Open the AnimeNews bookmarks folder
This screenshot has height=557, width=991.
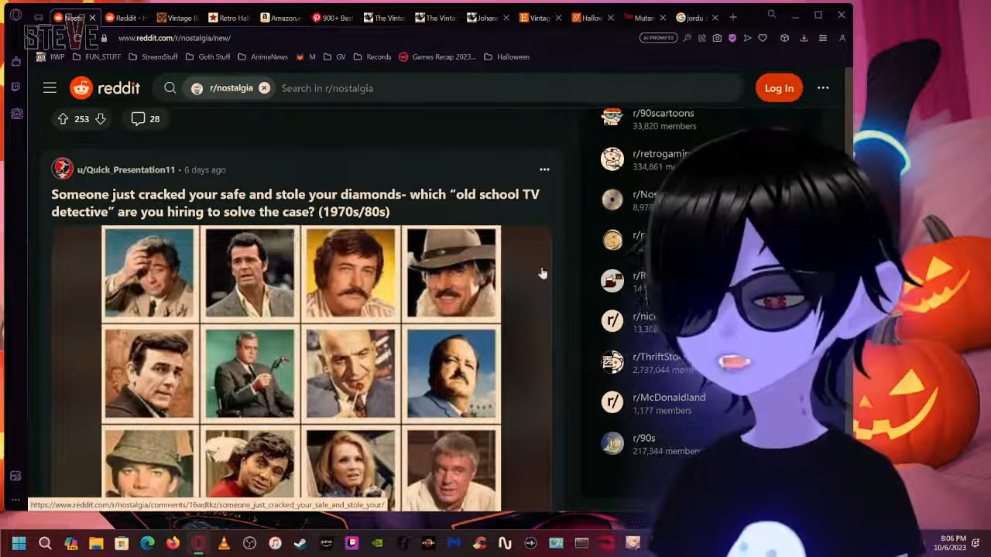pos(262,57)
